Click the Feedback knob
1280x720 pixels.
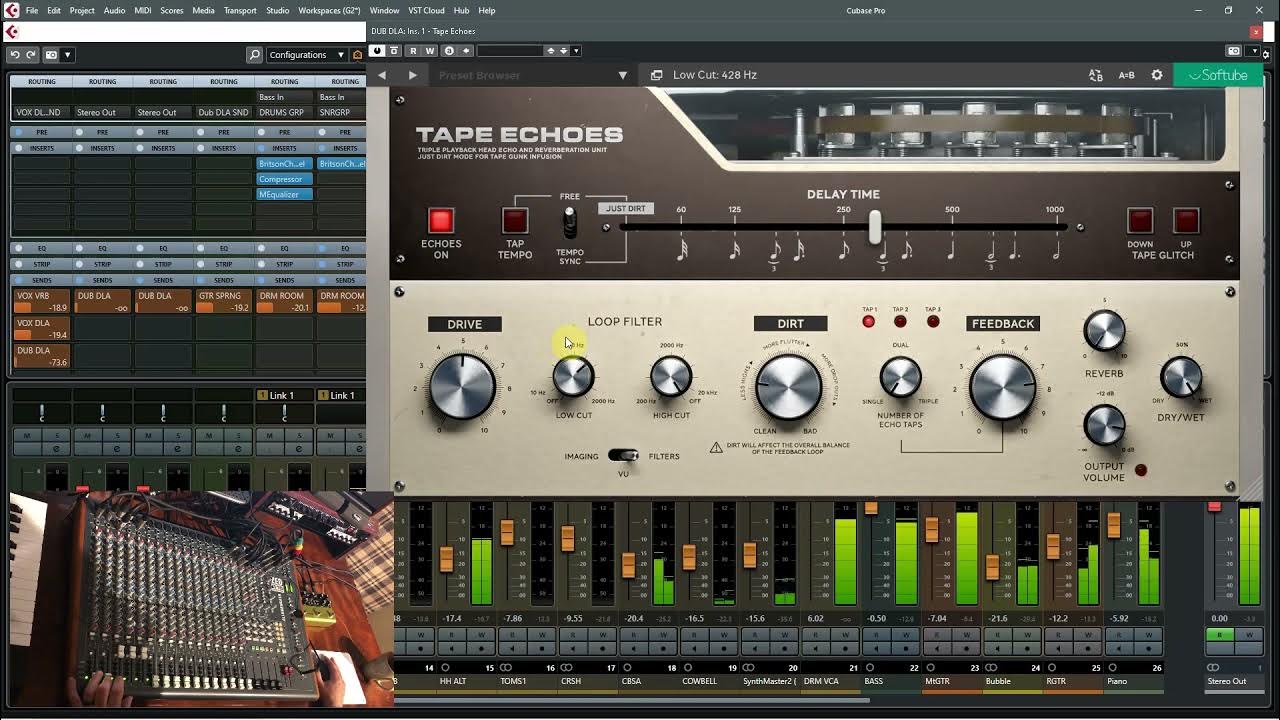(x=1002, y=387)
